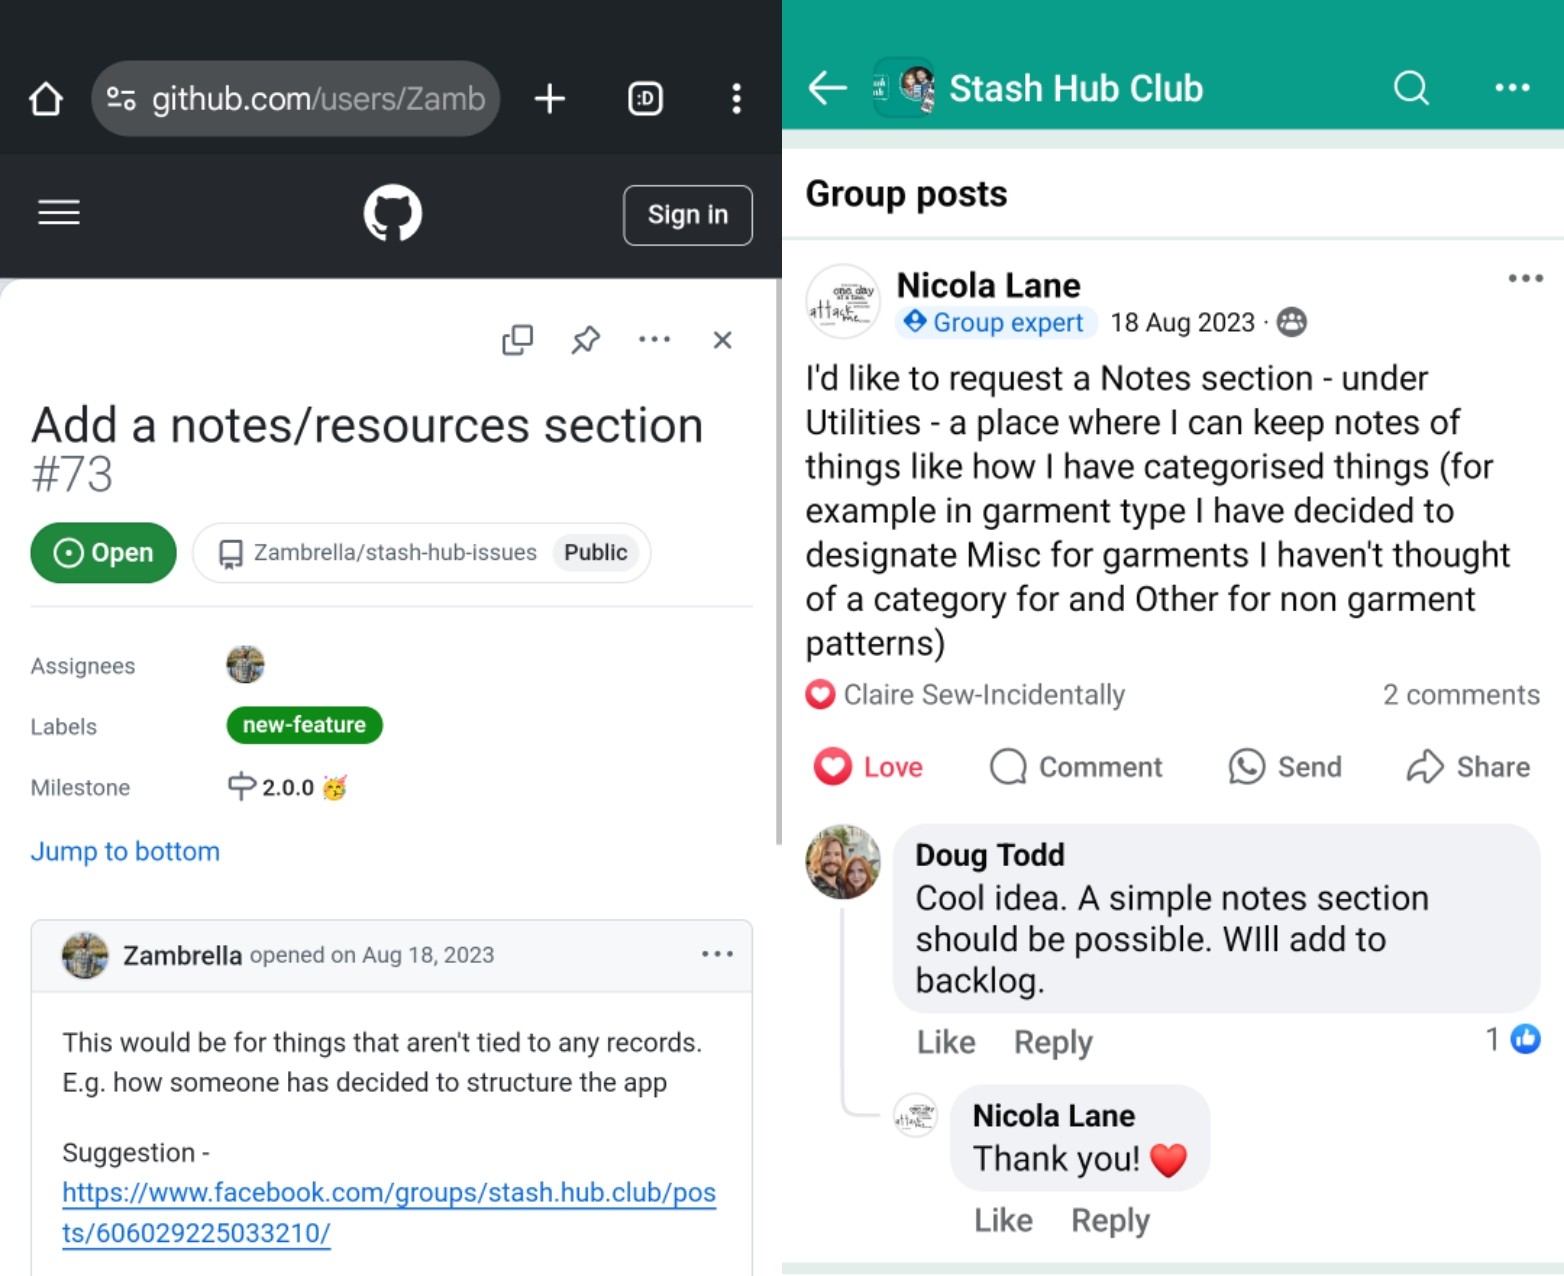Open a new browser tab
The width and height of the screenshot is (1564, 1276).
click(x=549, y=99)
